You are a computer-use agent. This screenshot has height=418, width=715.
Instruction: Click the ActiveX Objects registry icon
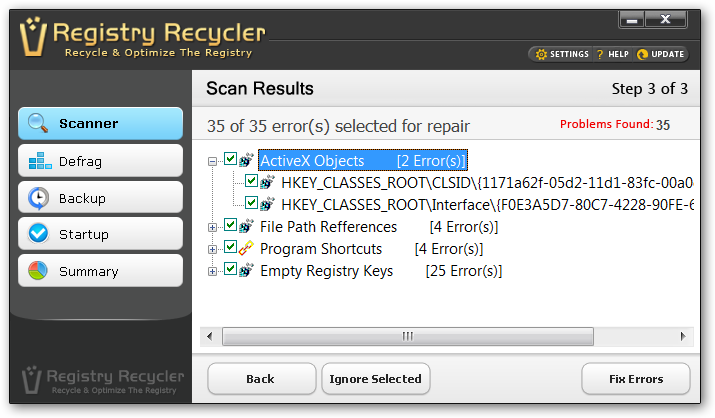tap(246, 160)
